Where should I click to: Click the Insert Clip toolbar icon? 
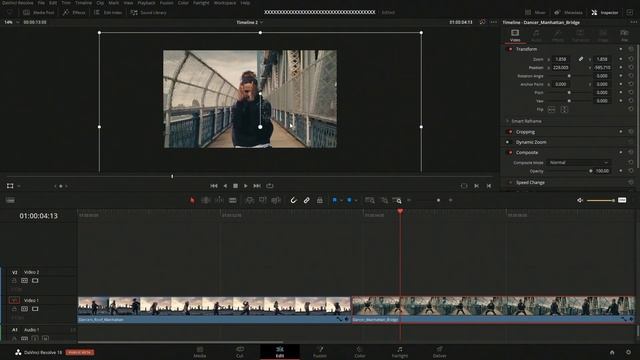250,200
